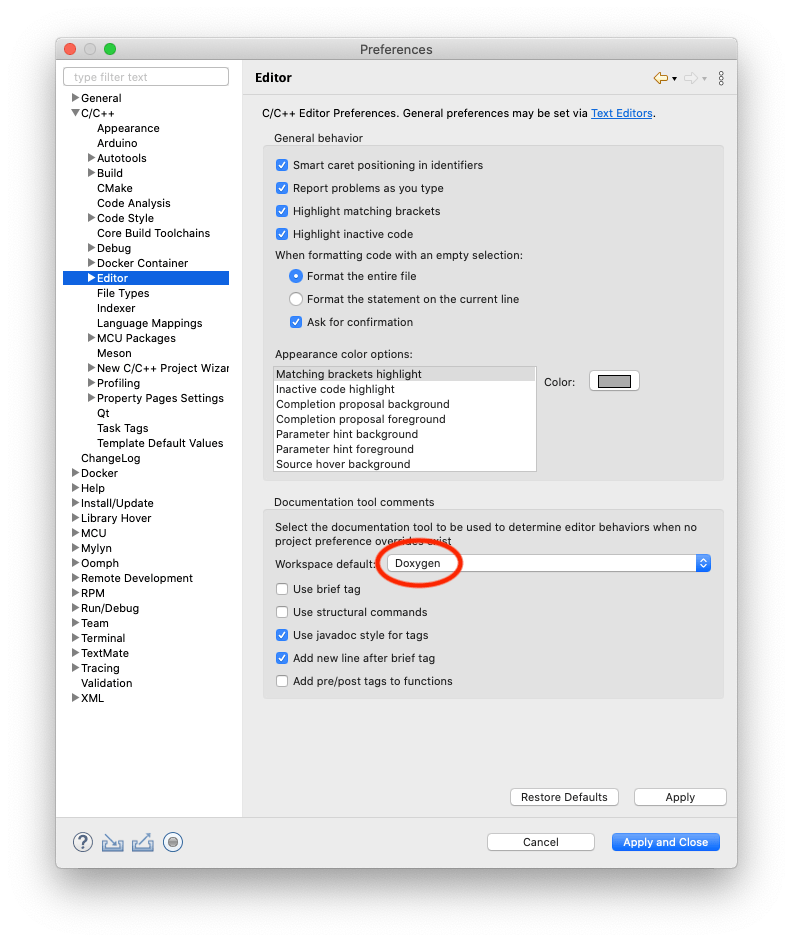This screenshot has width=793, height=942.
Task: Select Inactive code highlight list entry
Action: 404,389
